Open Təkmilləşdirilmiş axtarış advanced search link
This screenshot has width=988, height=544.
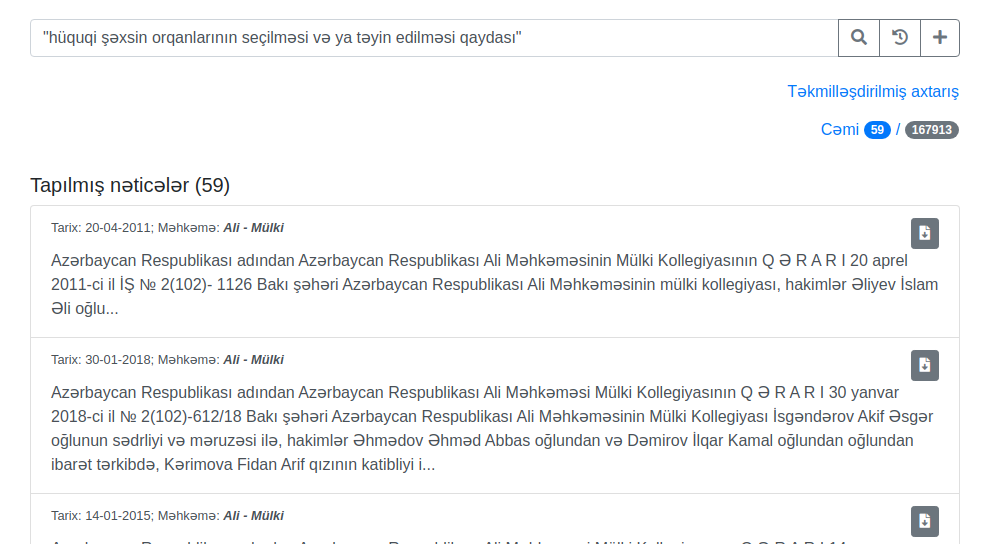click(873, 91)
